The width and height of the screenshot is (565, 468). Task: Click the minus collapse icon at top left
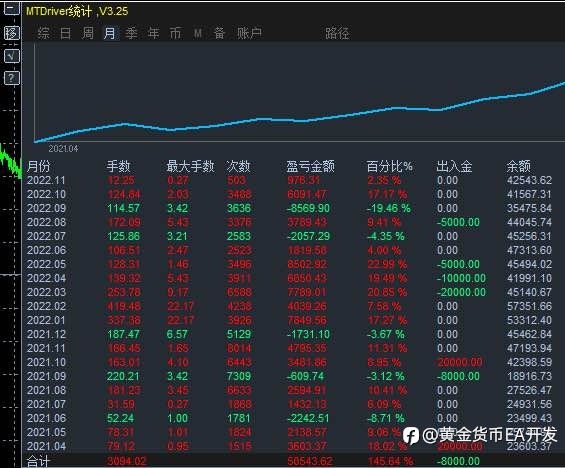coord(11,8)
